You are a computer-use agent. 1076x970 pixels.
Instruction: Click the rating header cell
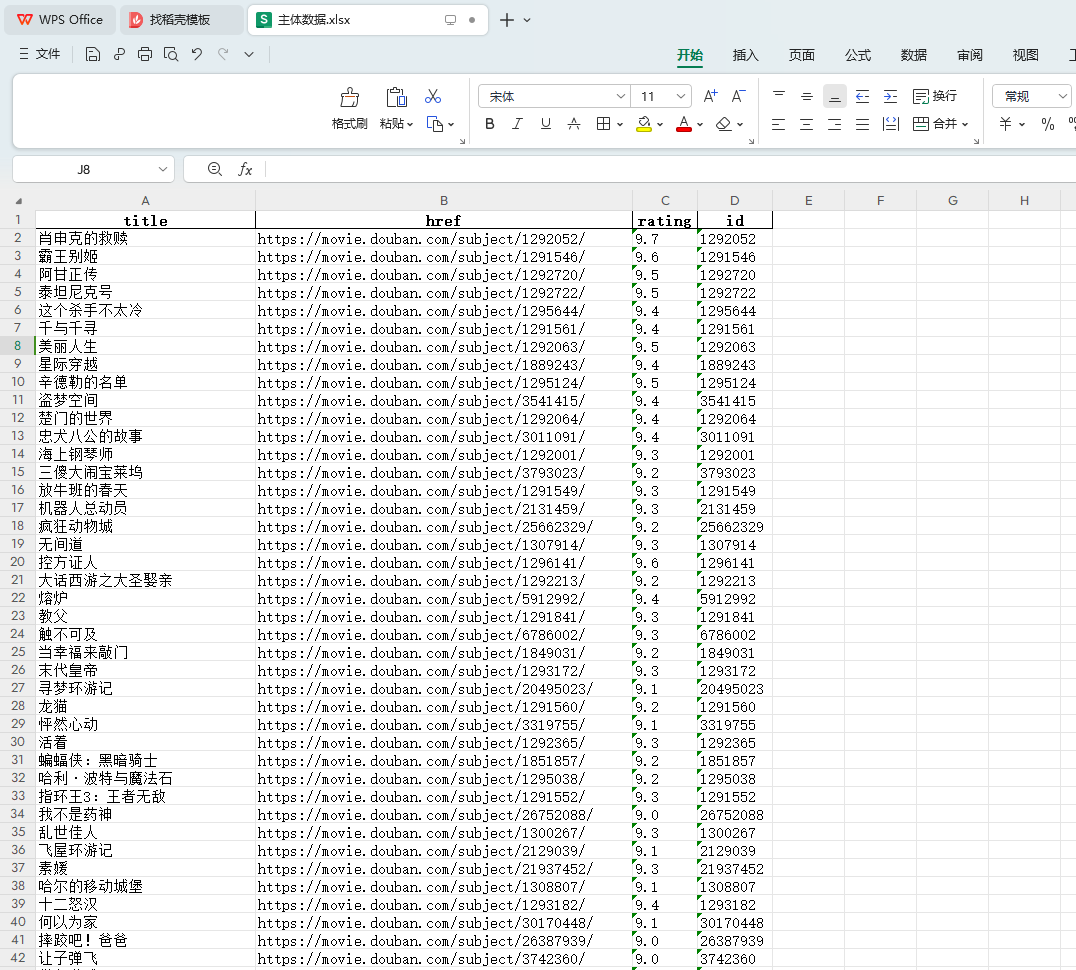(664, 220)
